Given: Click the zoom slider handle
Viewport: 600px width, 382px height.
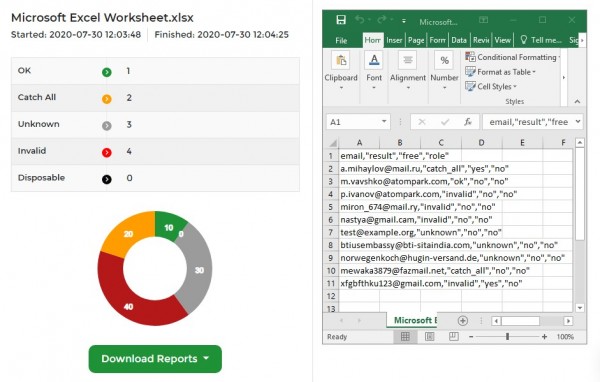Looking at the screenshot, I should (x=507, y=337).
